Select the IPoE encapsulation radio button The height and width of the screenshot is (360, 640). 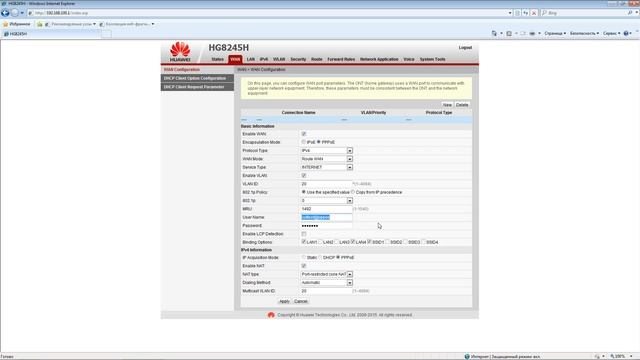coord(303,142)
